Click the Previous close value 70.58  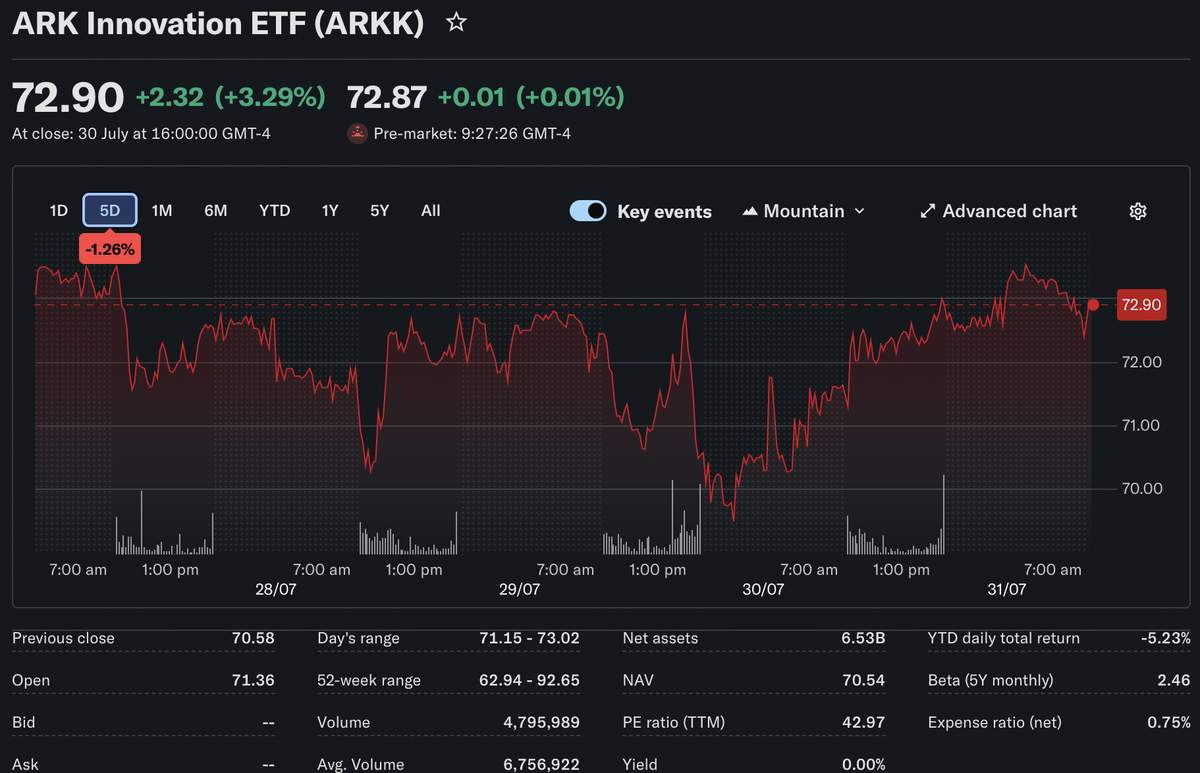pyautogui.click(x=253, y=638)
